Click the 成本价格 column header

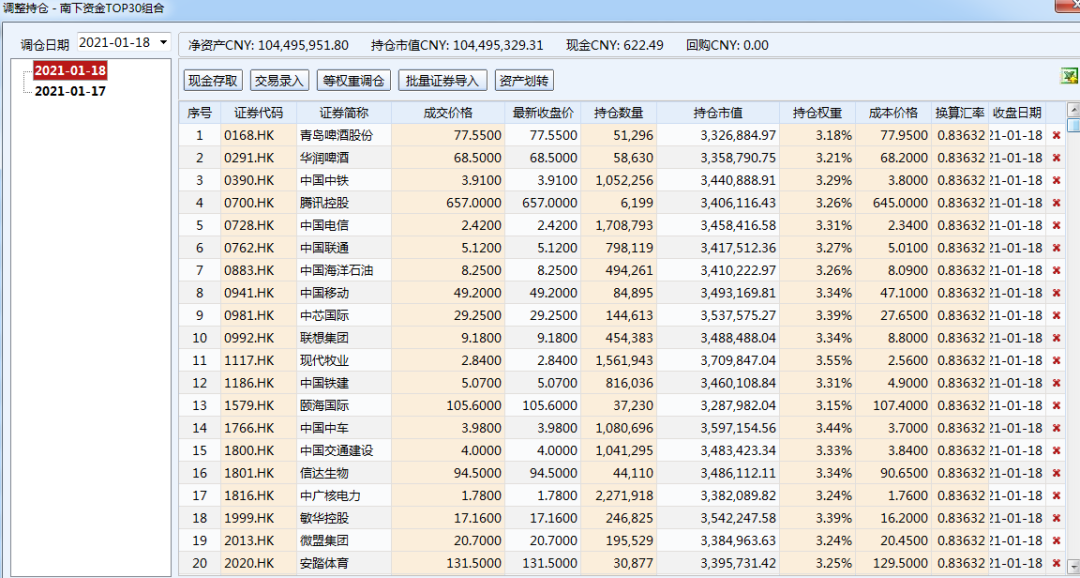coord(893,113)
